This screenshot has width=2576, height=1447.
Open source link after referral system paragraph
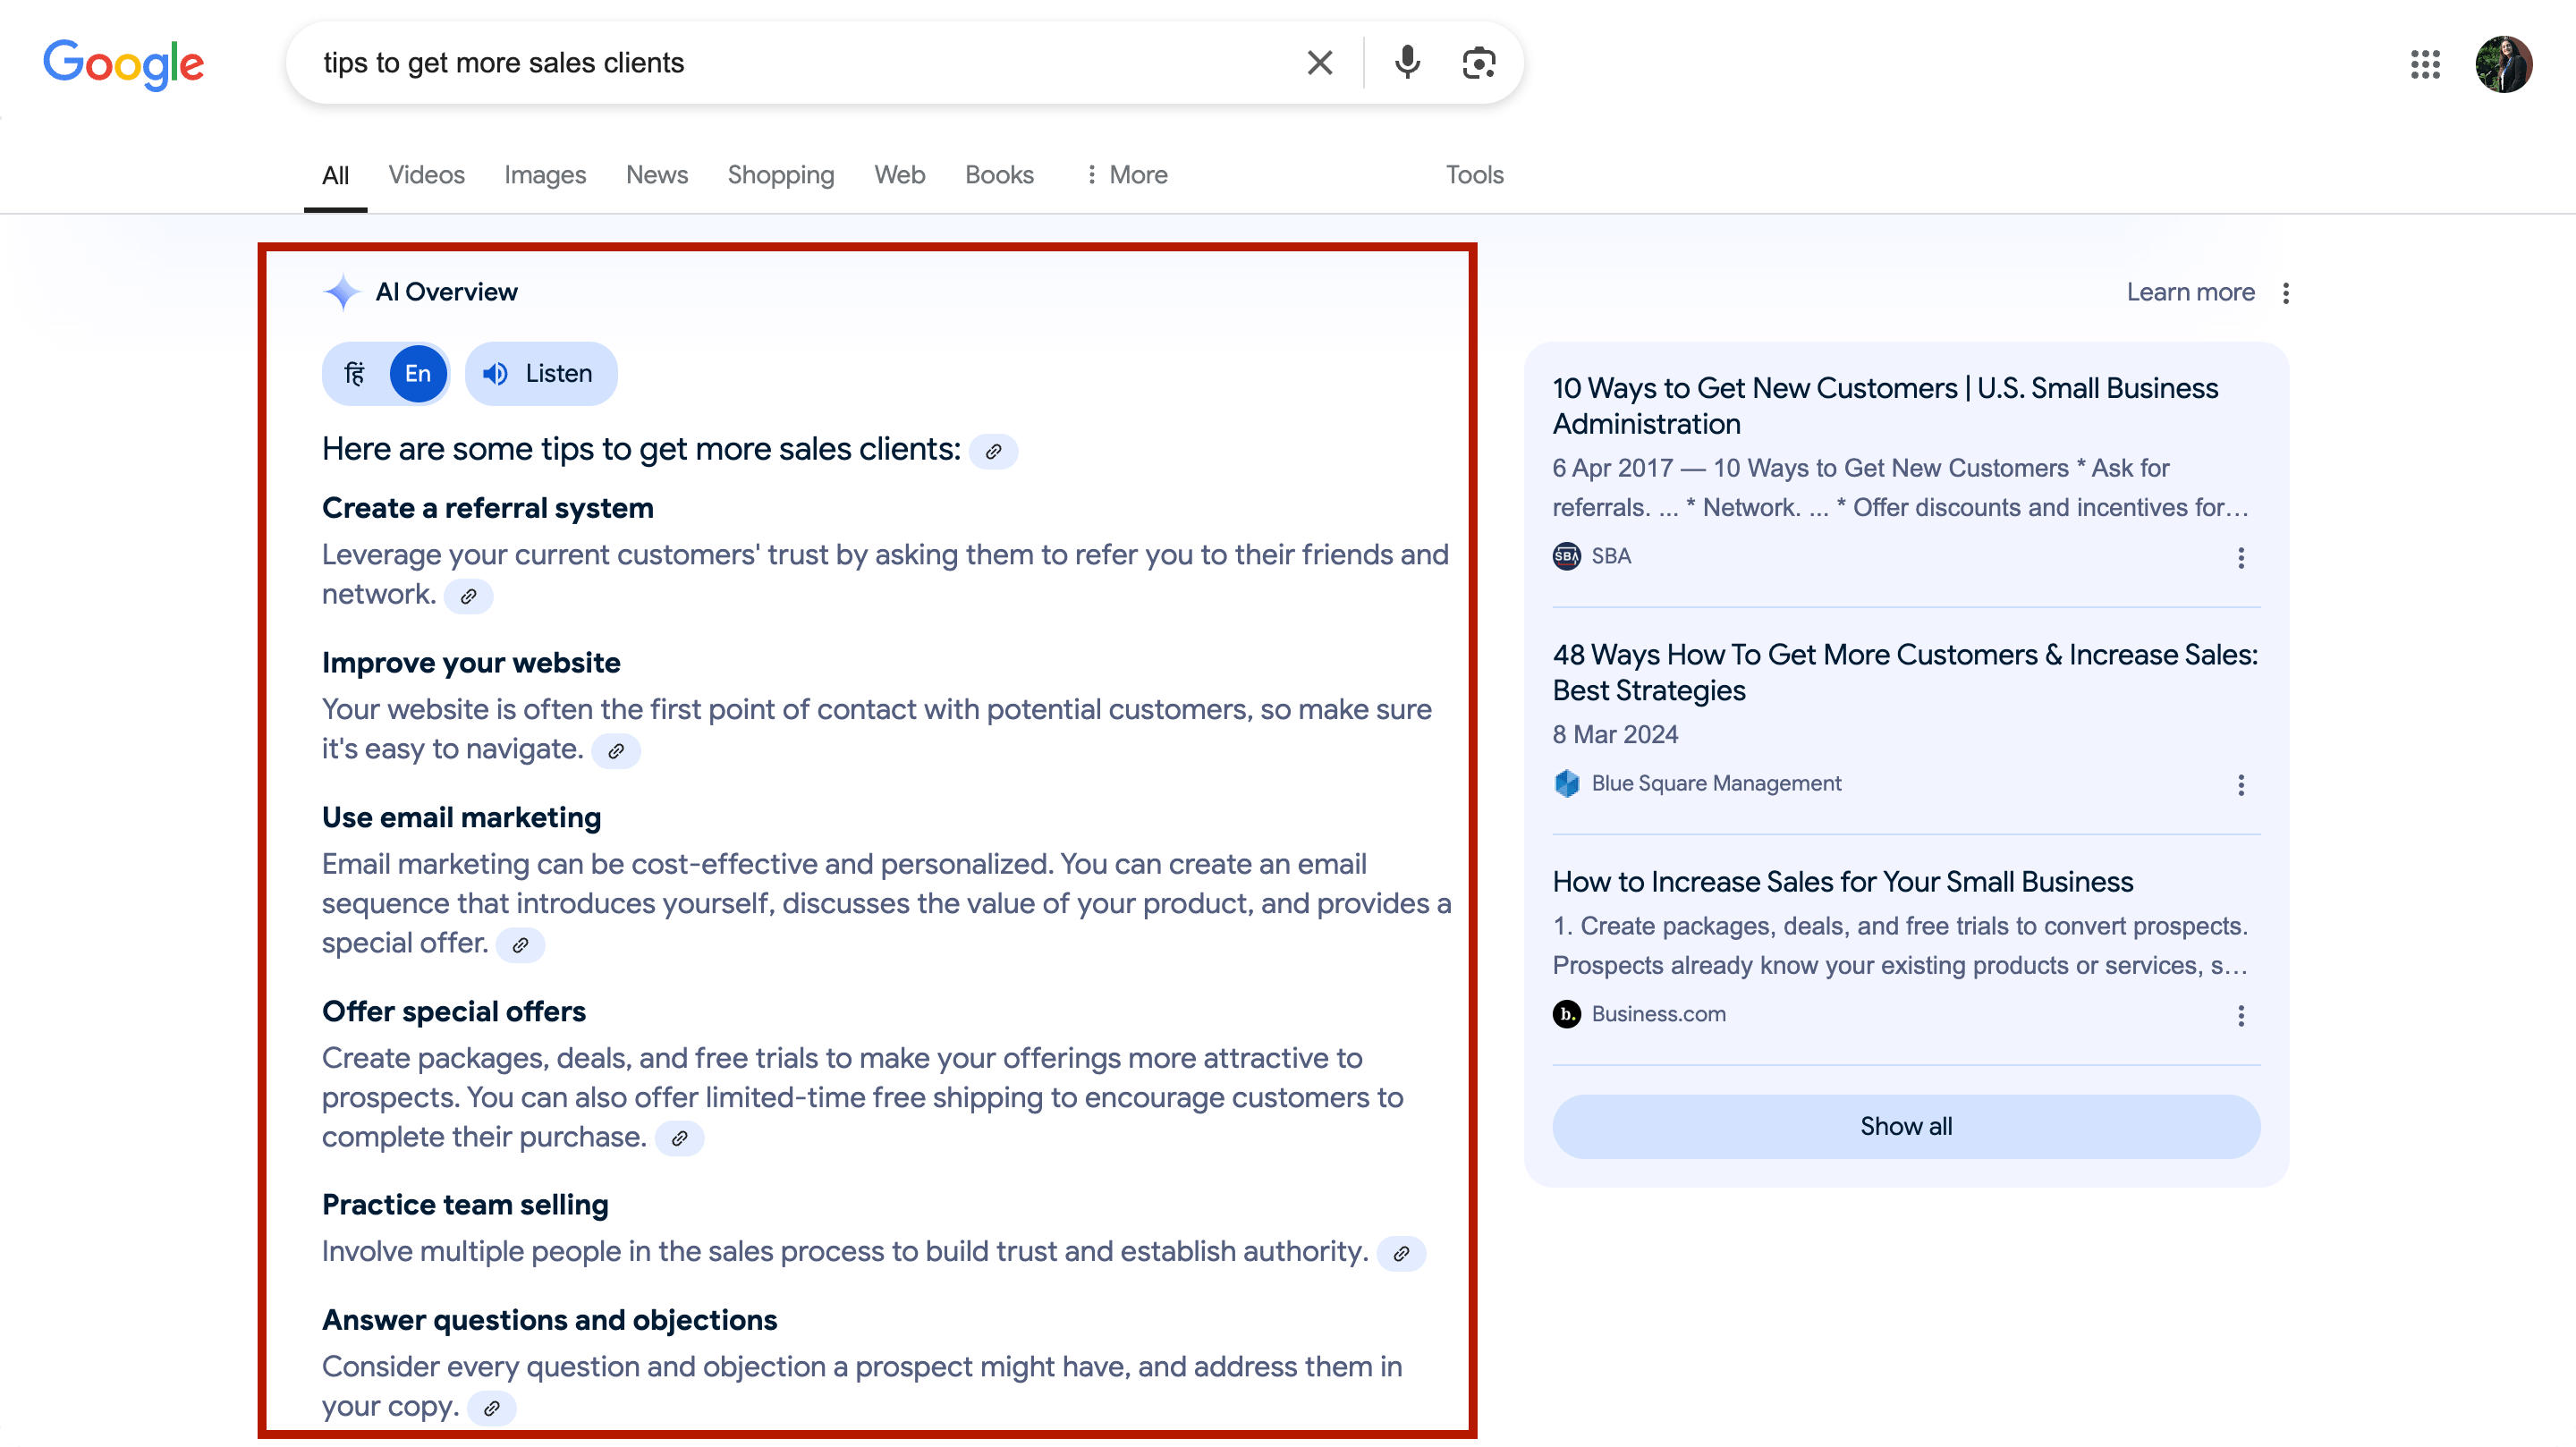[x=468, y=597]
